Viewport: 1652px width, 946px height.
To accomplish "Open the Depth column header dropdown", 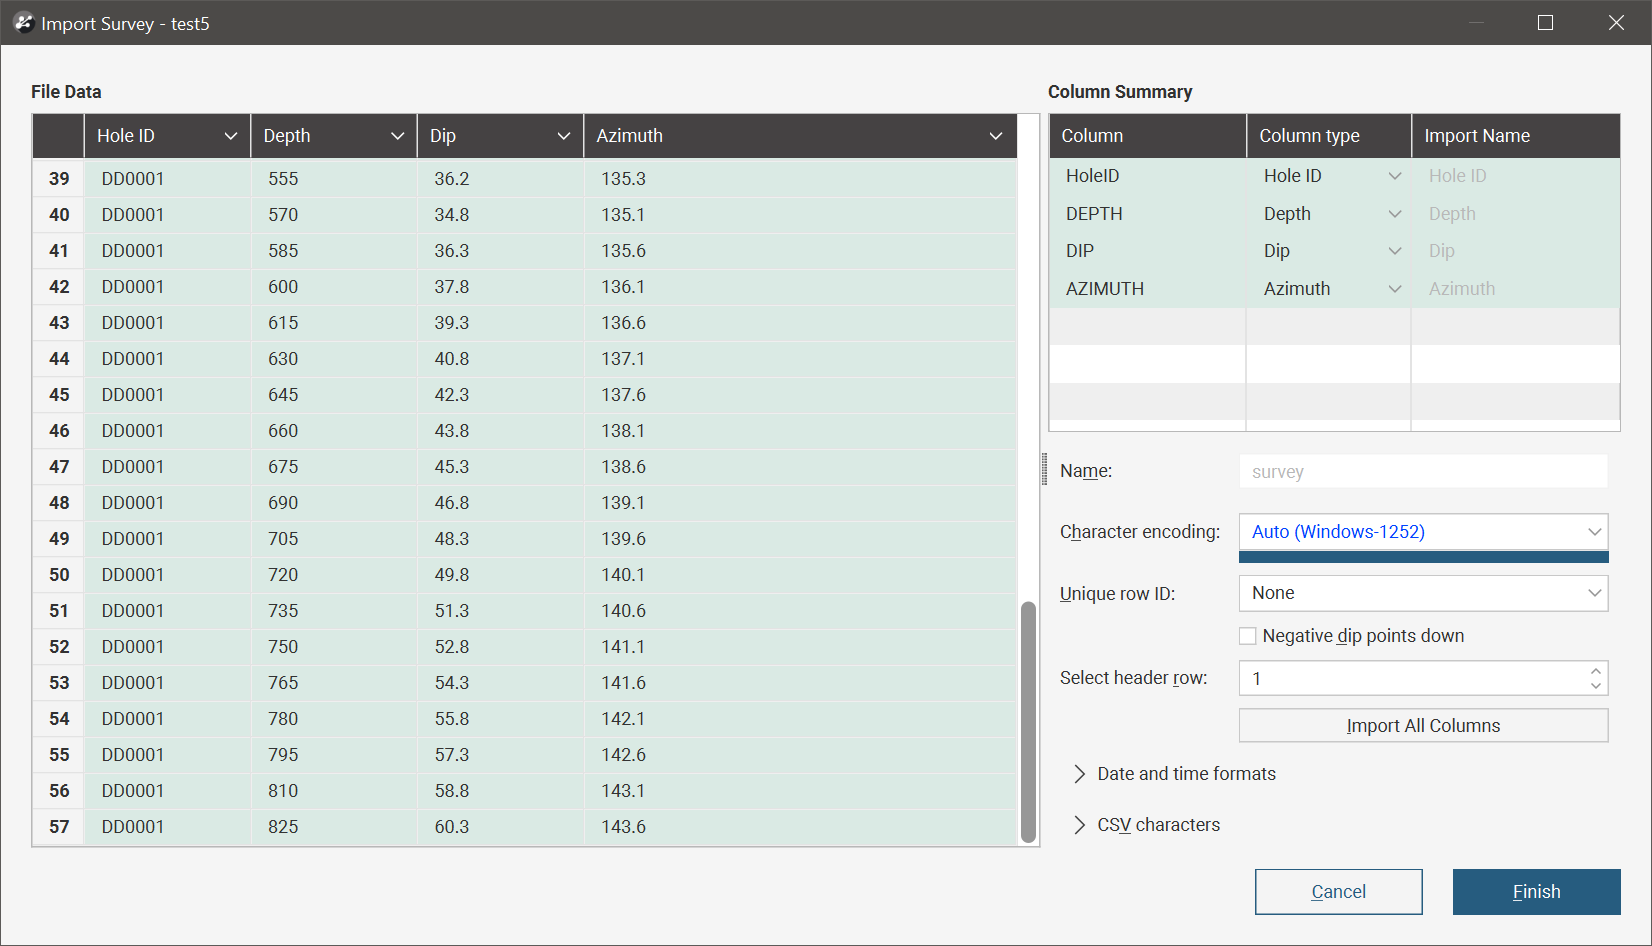I will [x=397, y=136].
